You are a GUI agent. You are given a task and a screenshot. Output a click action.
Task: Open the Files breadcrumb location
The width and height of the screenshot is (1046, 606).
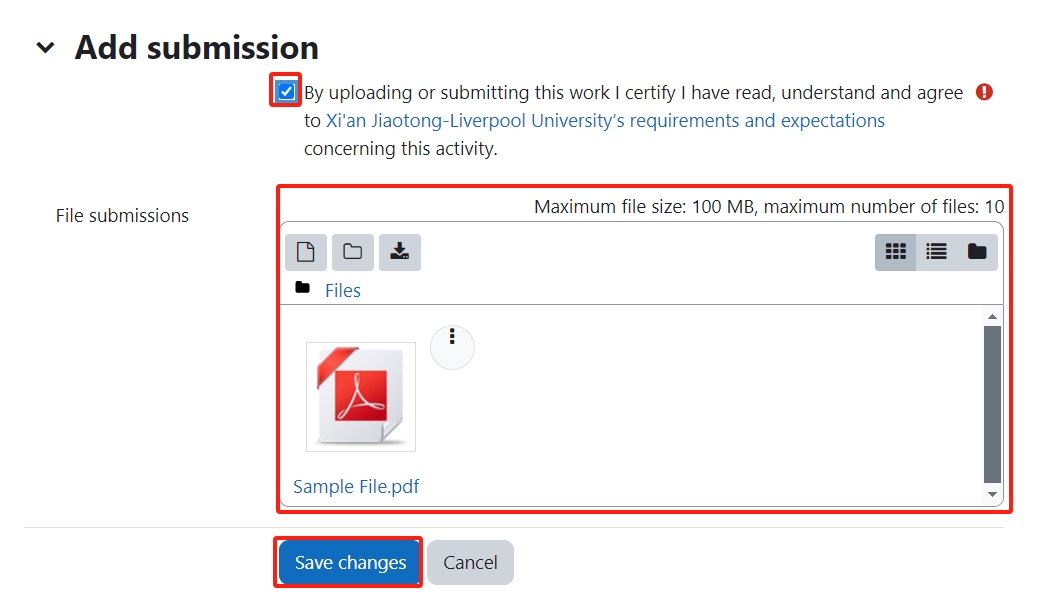coord(343,290)
